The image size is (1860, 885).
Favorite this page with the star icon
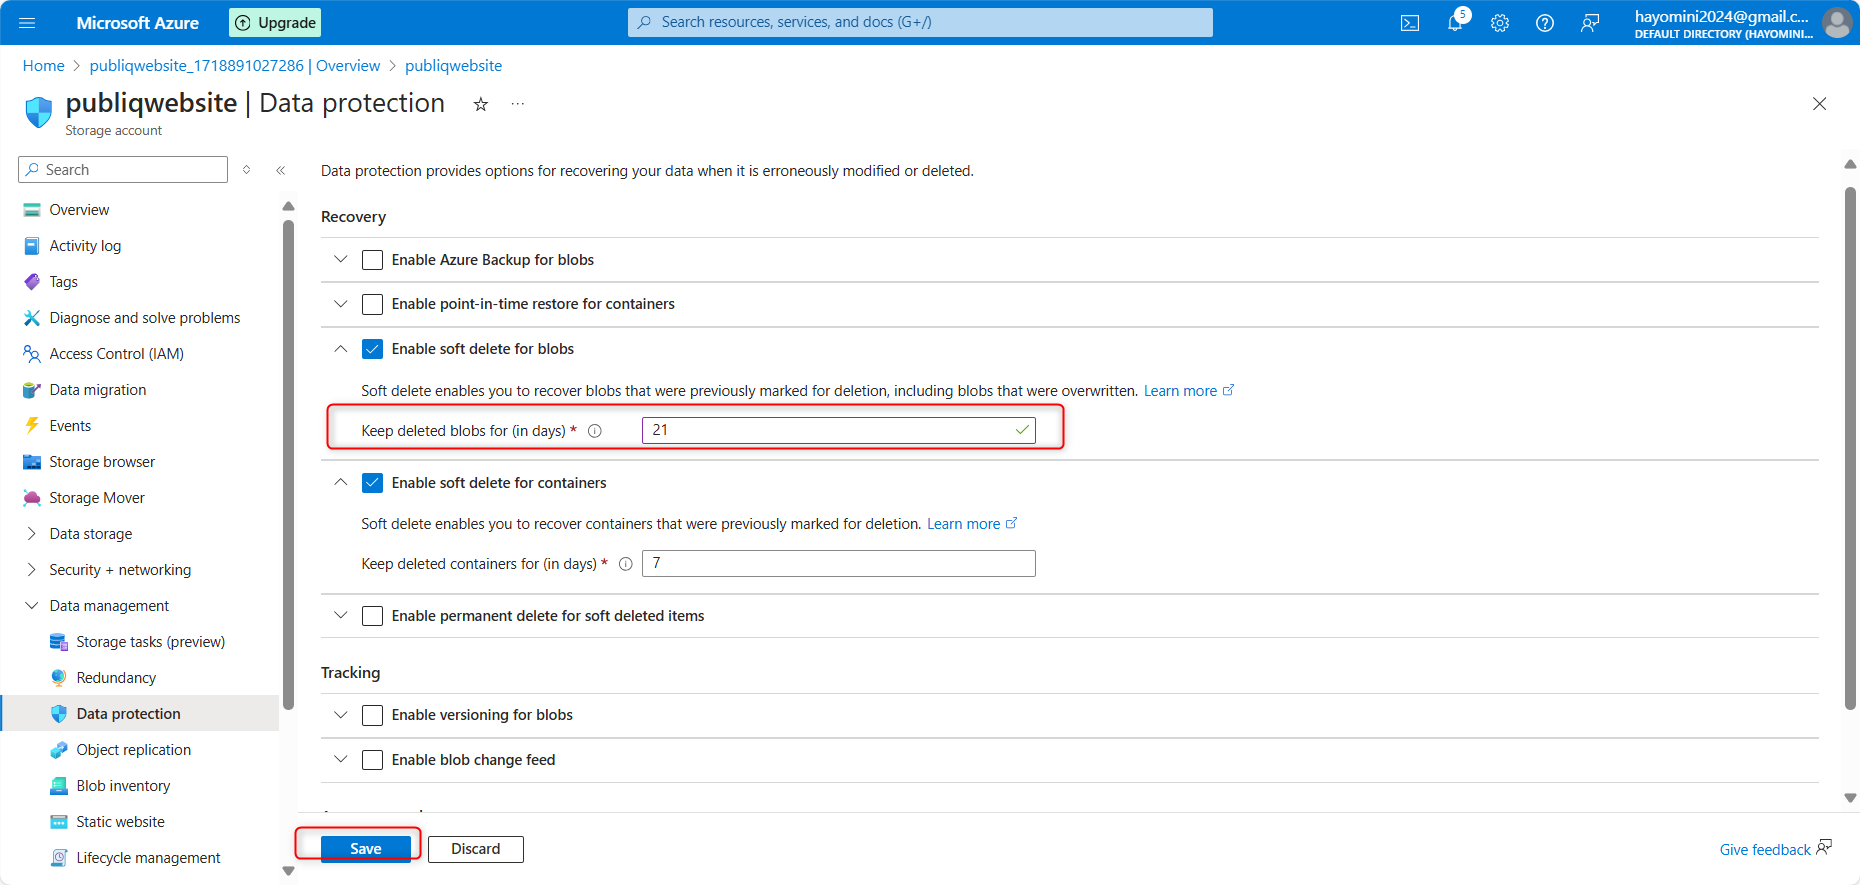click(x=481, y=104)
